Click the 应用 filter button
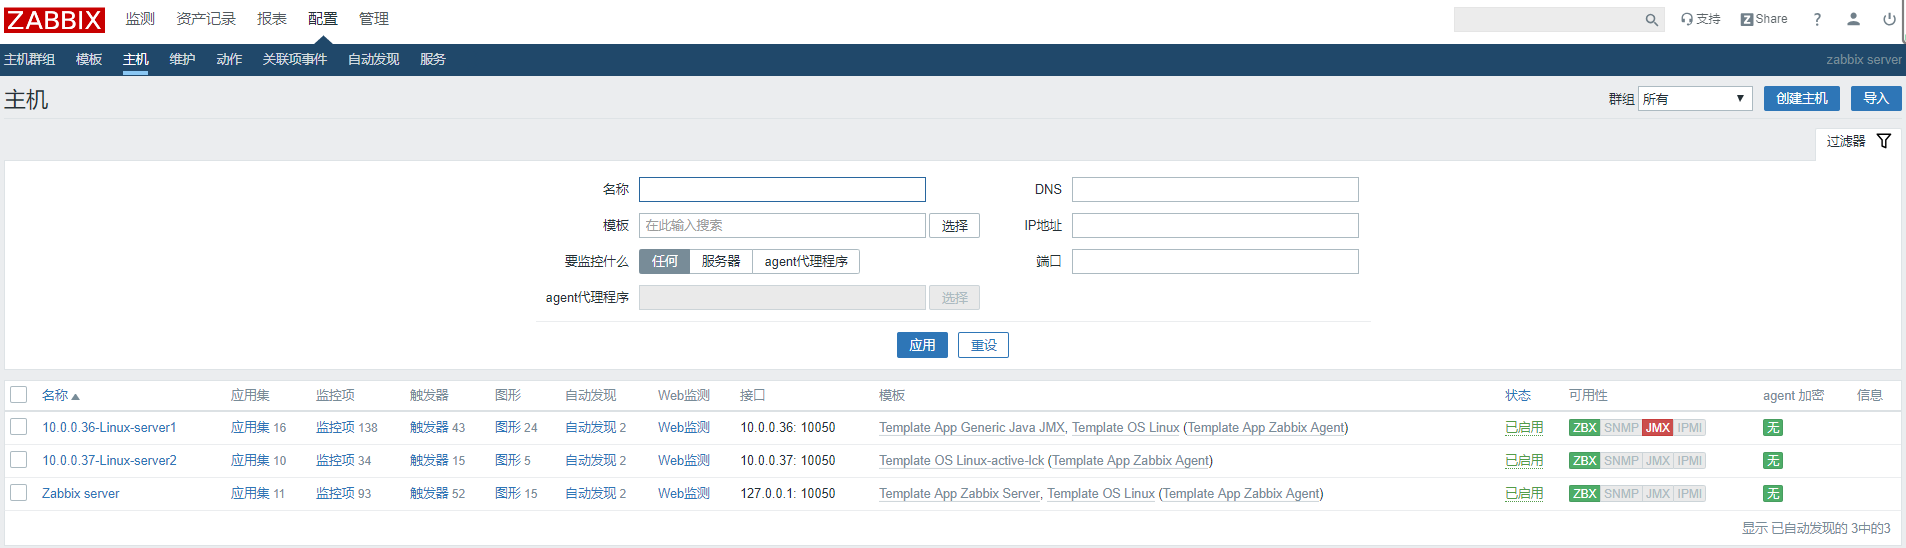Screen dimensions: 1906x548 coord(922,345)
